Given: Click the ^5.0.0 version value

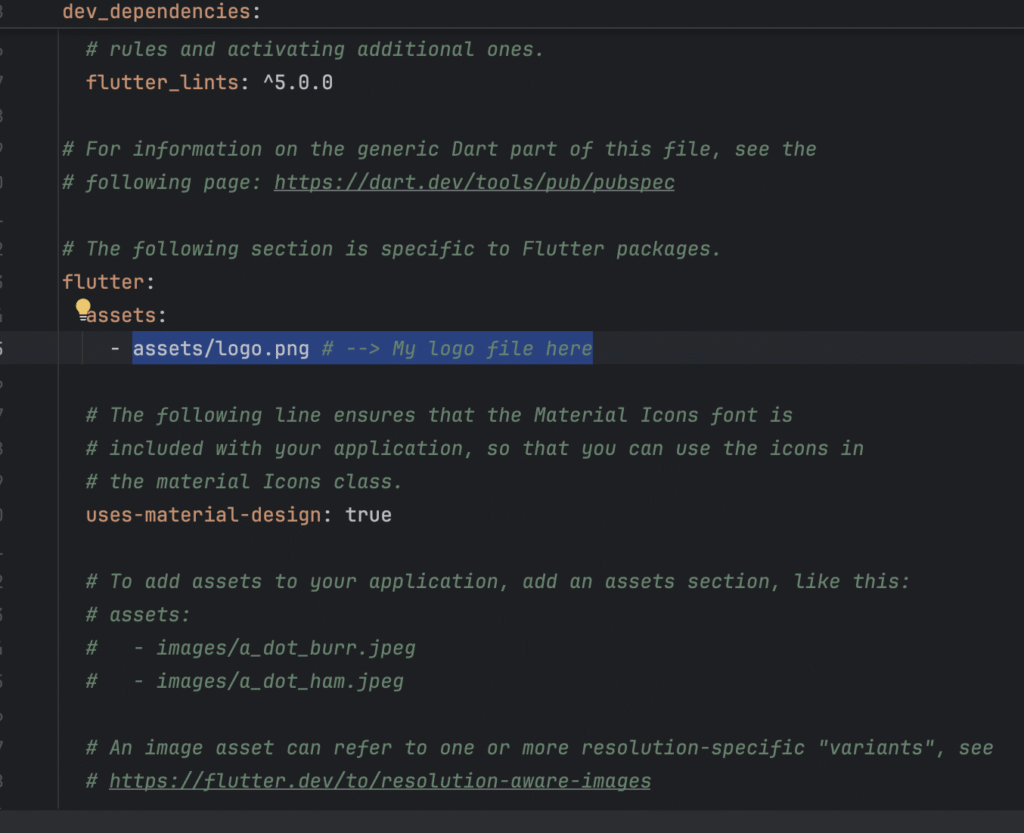Looking at the screenshot, I should (x=298, y=82).
